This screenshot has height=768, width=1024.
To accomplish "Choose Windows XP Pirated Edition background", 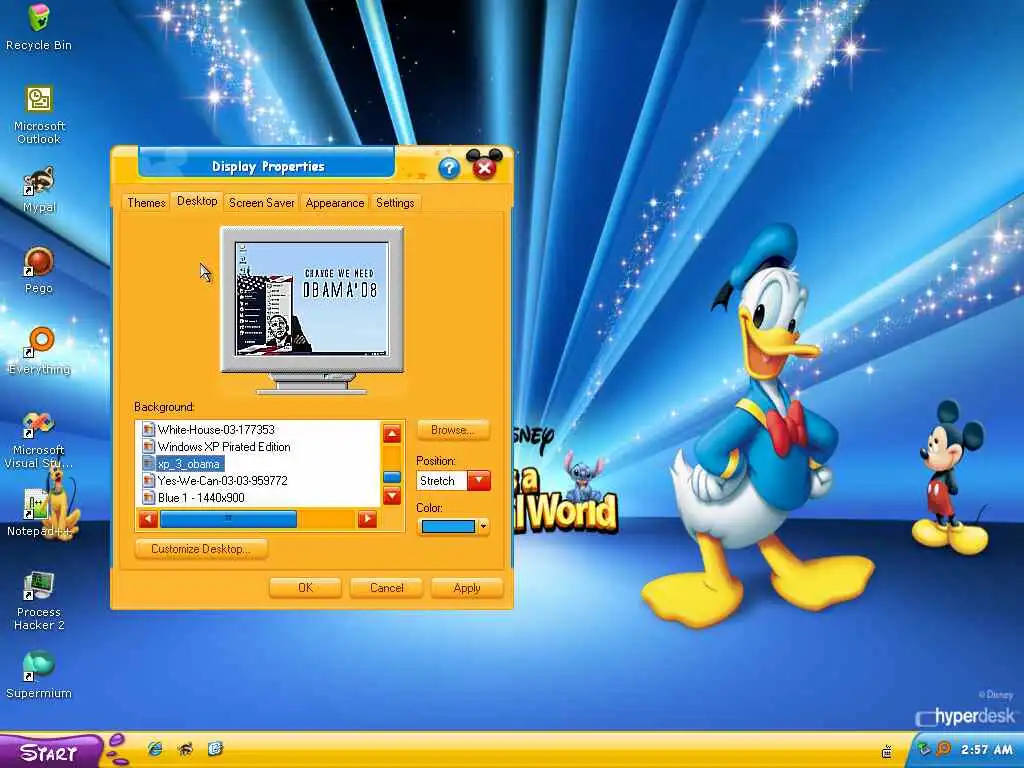I will (224, 447).
